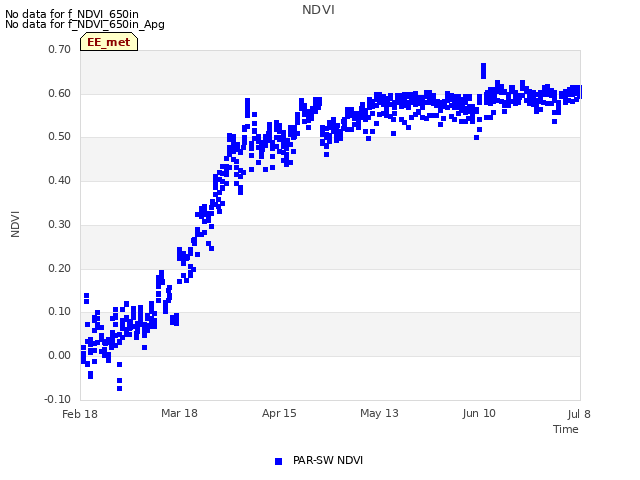
Task: Click the Time x-axis label
Action: click(x=566, y=429)
